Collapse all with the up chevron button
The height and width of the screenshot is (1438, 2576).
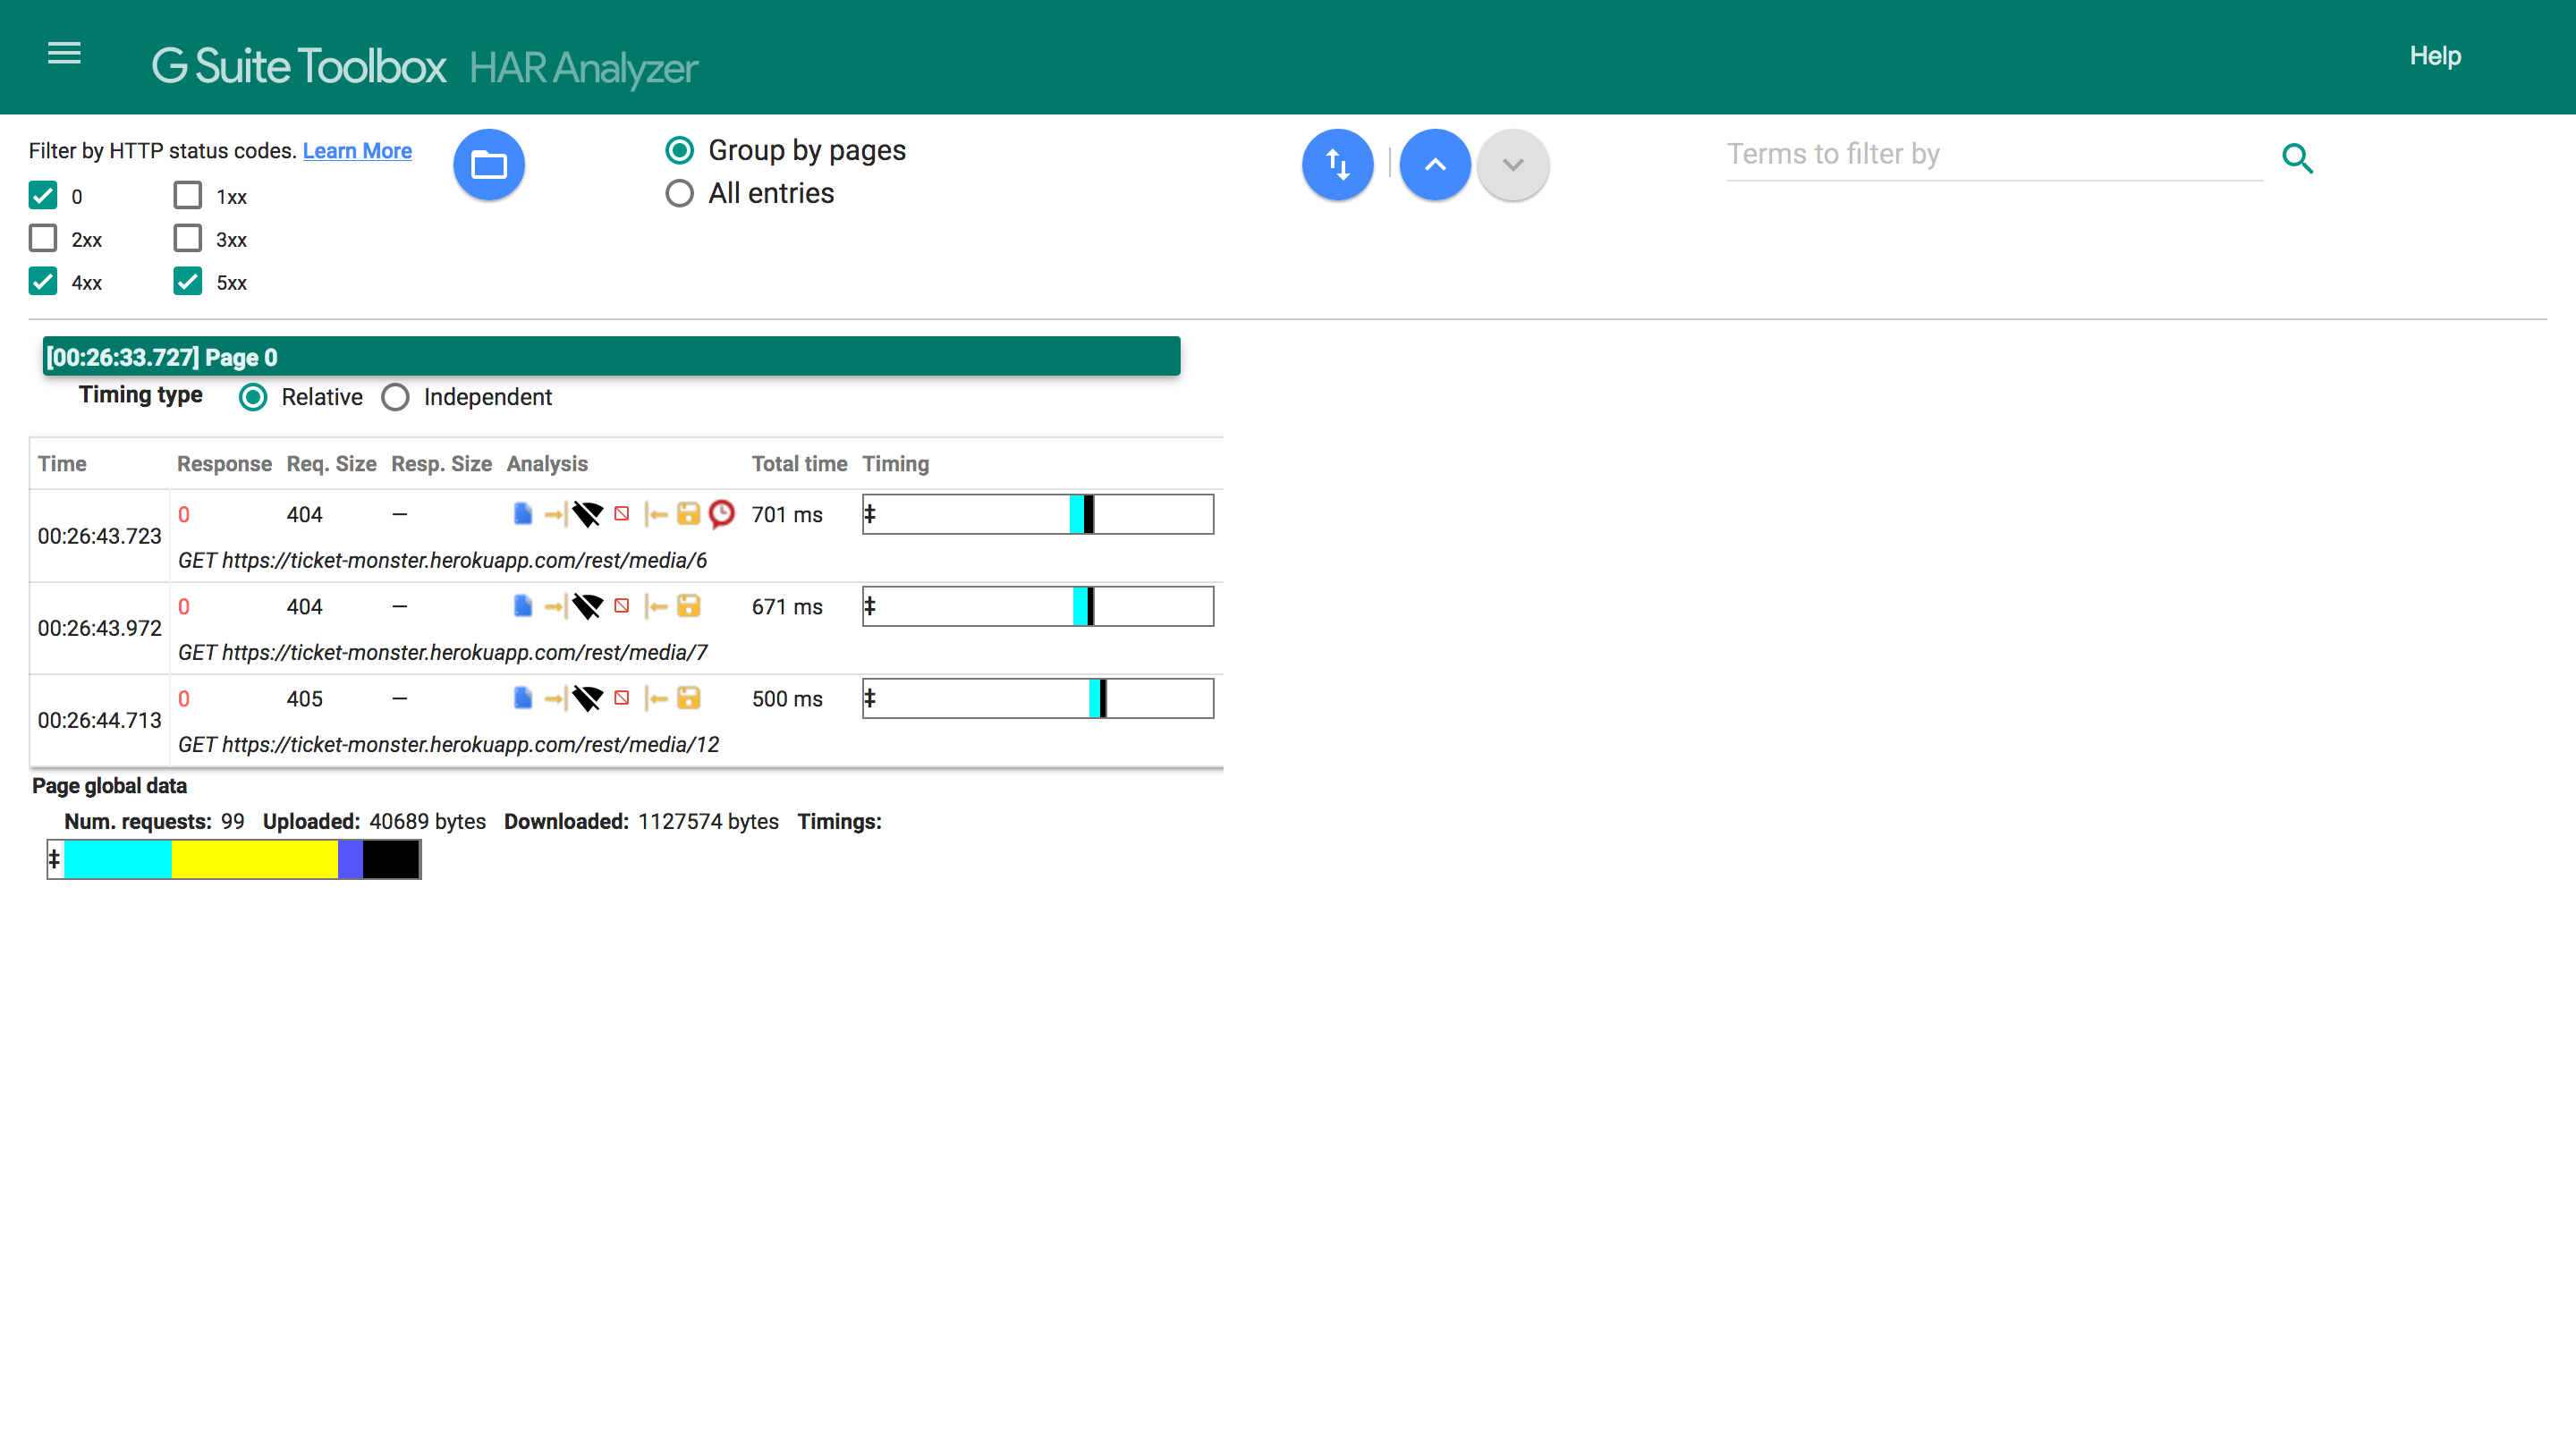tap(1434, 165)
